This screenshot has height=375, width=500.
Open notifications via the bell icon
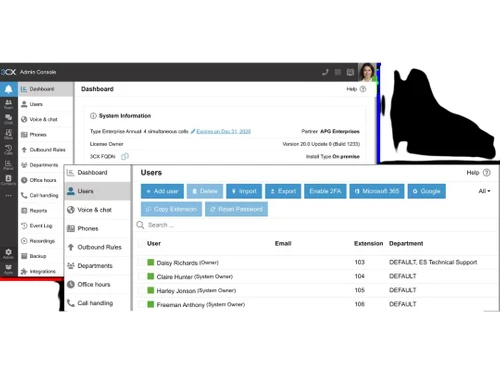point(9,89)
